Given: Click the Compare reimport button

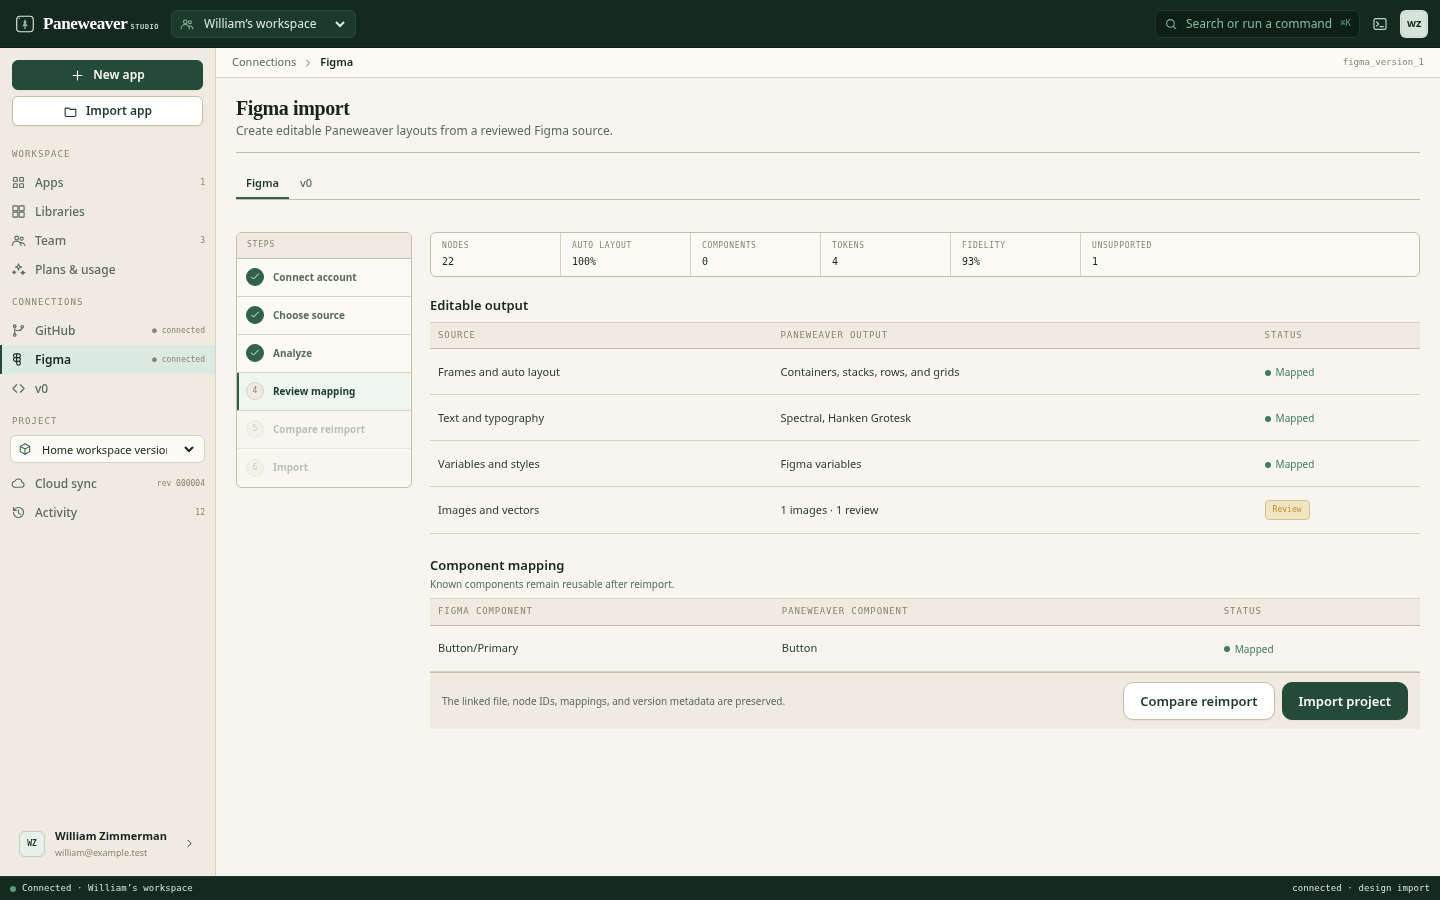Looking at the screenshot, I should 1198,701.
